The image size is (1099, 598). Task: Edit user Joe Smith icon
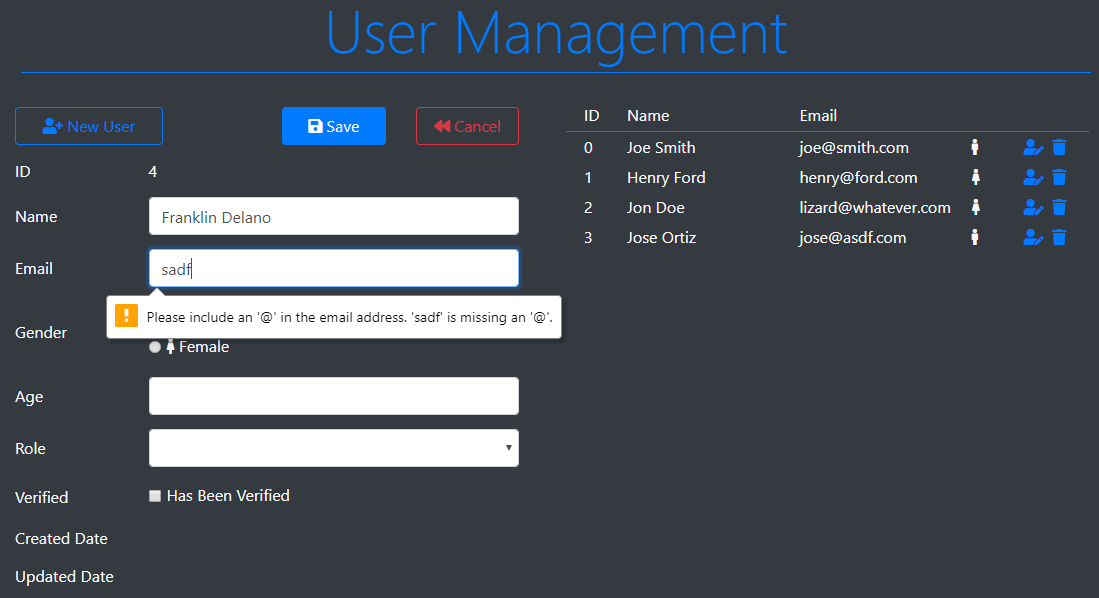pyautogui.click(x=1033, y=148)
